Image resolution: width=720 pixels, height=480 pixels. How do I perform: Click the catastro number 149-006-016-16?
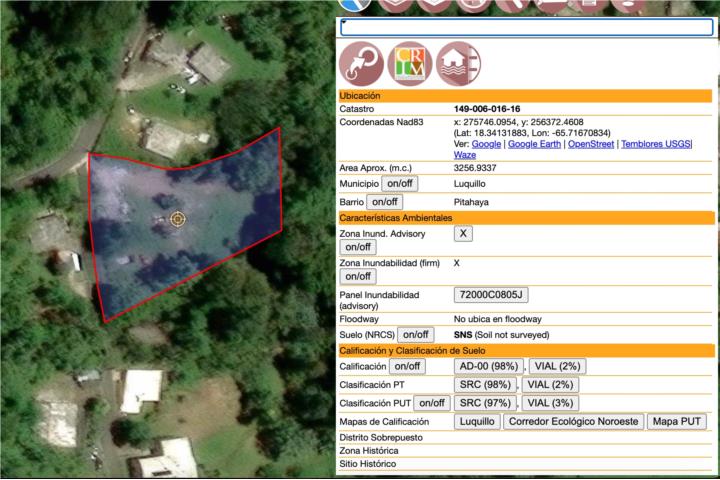tap(487, 109)
